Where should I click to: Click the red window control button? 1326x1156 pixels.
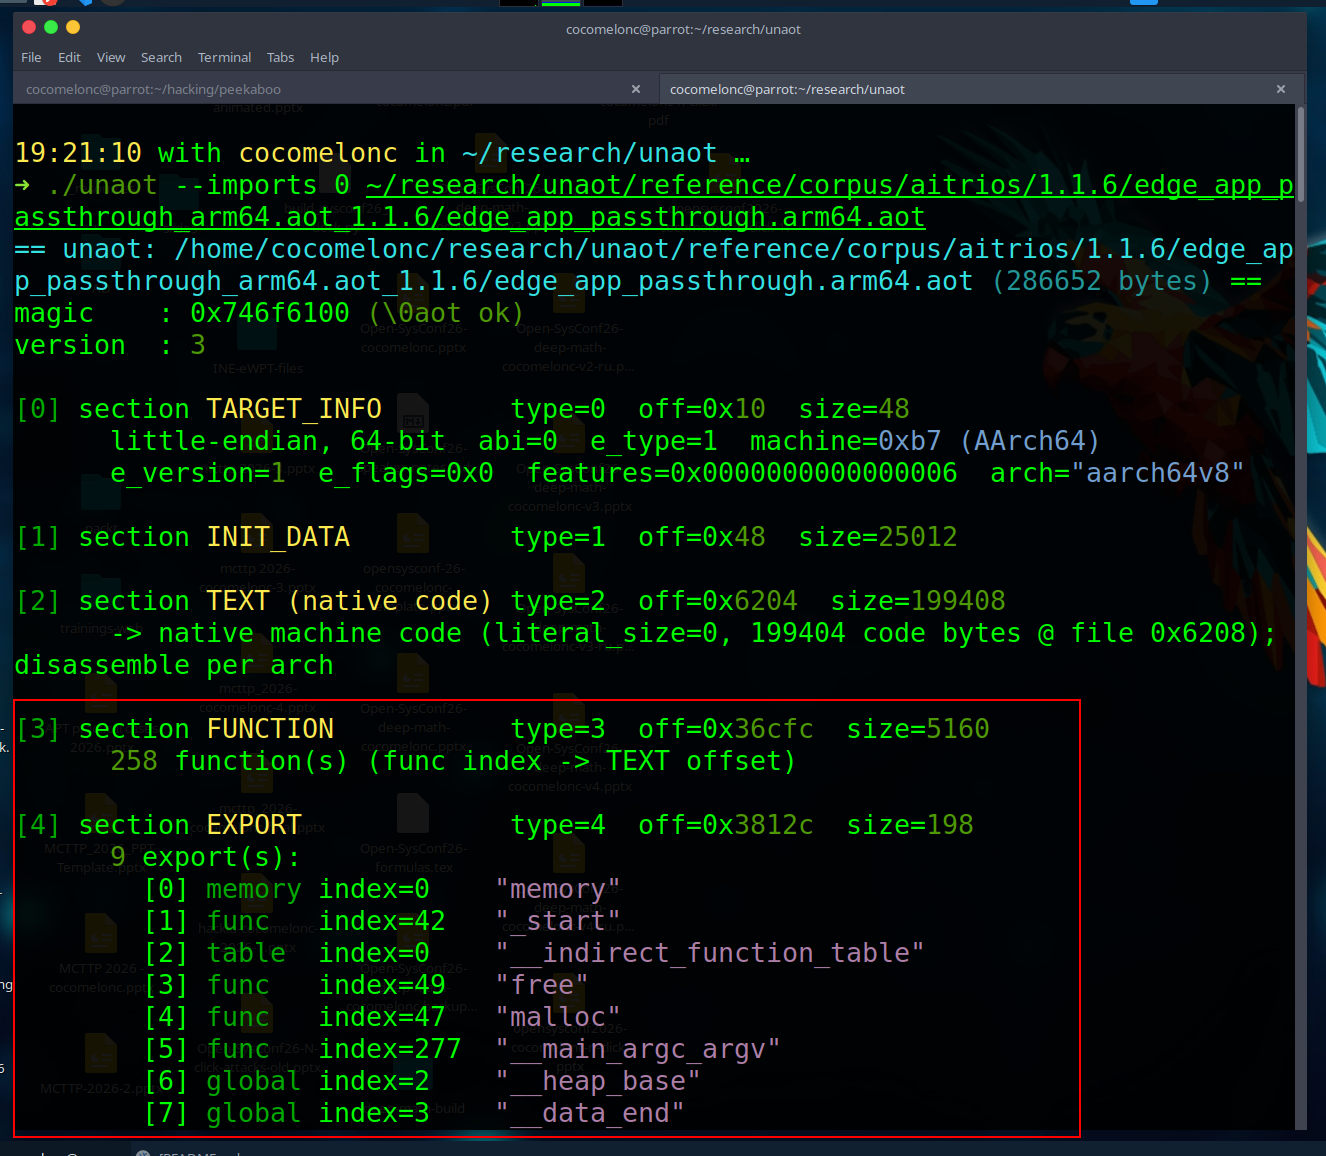(29, 27)
